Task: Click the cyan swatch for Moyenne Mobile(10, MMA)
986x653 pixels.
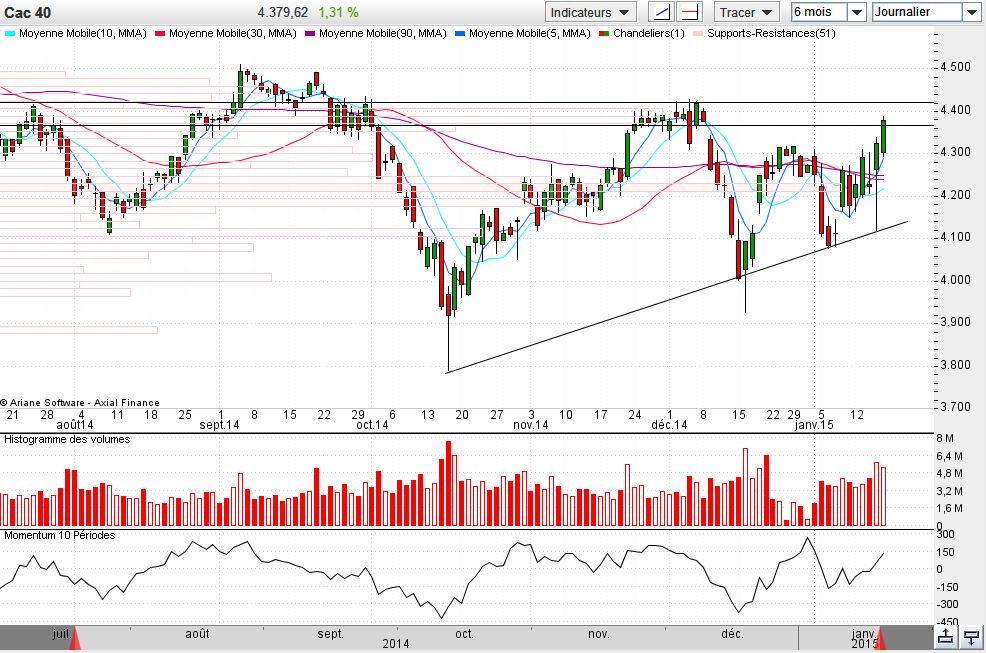Action: coord(10,33)
